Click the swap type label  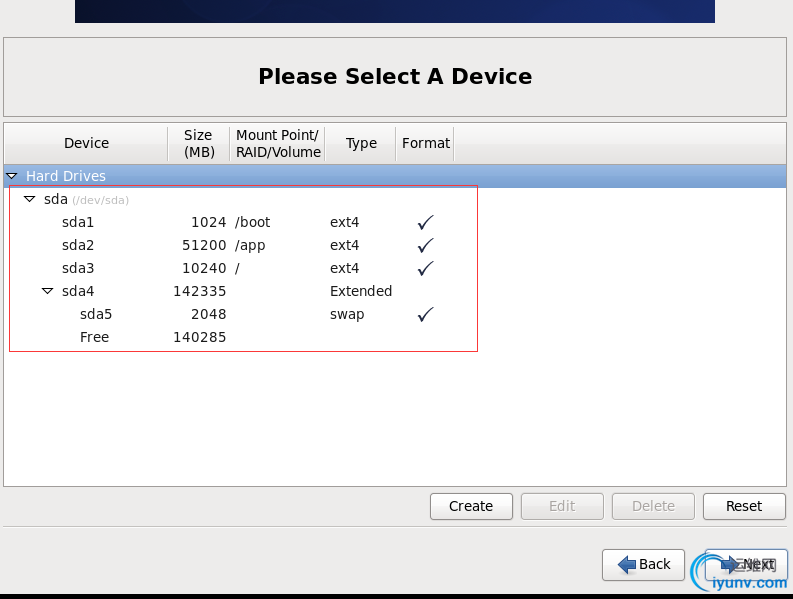(347, 315)
